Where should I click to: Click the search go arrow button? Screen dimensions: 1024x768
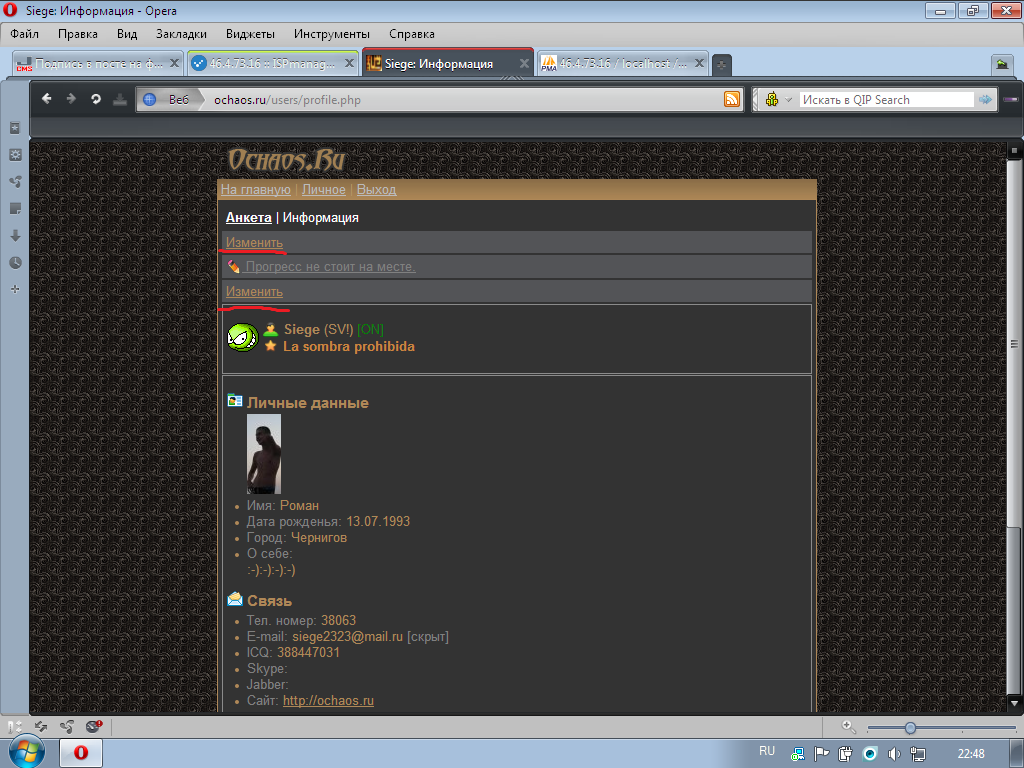(x=985, y=99)
